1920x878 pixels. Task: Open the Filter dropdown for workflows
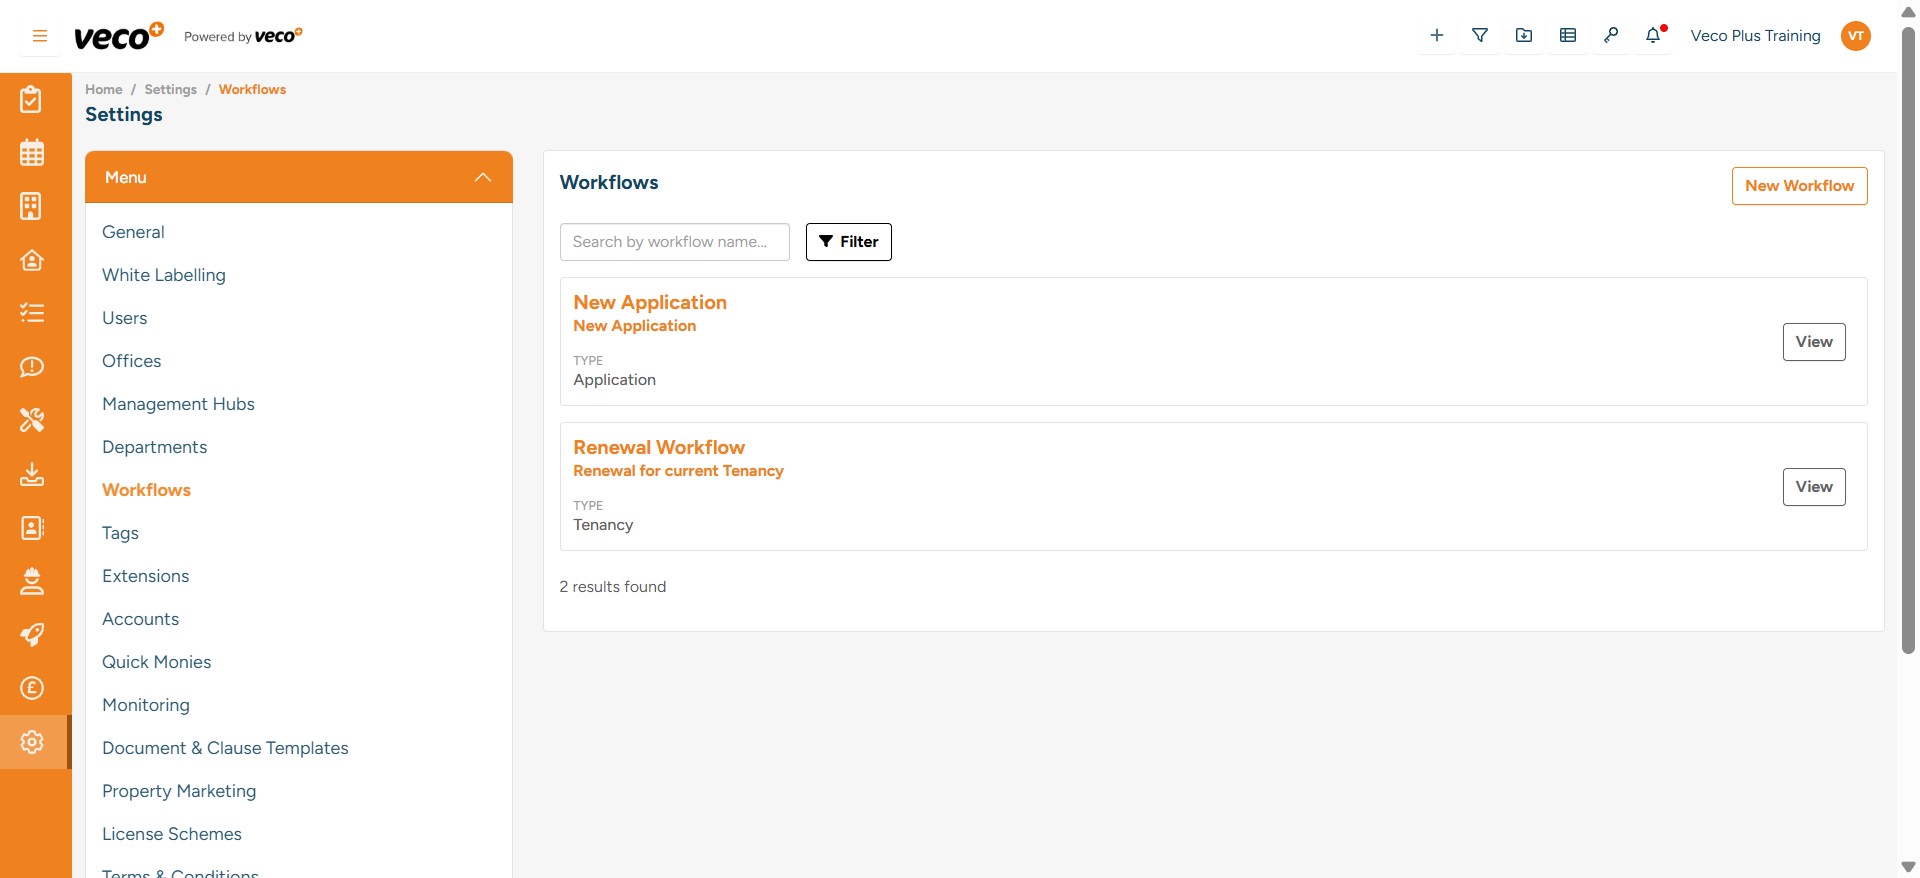pyautogui.click(x=848, y=242)
